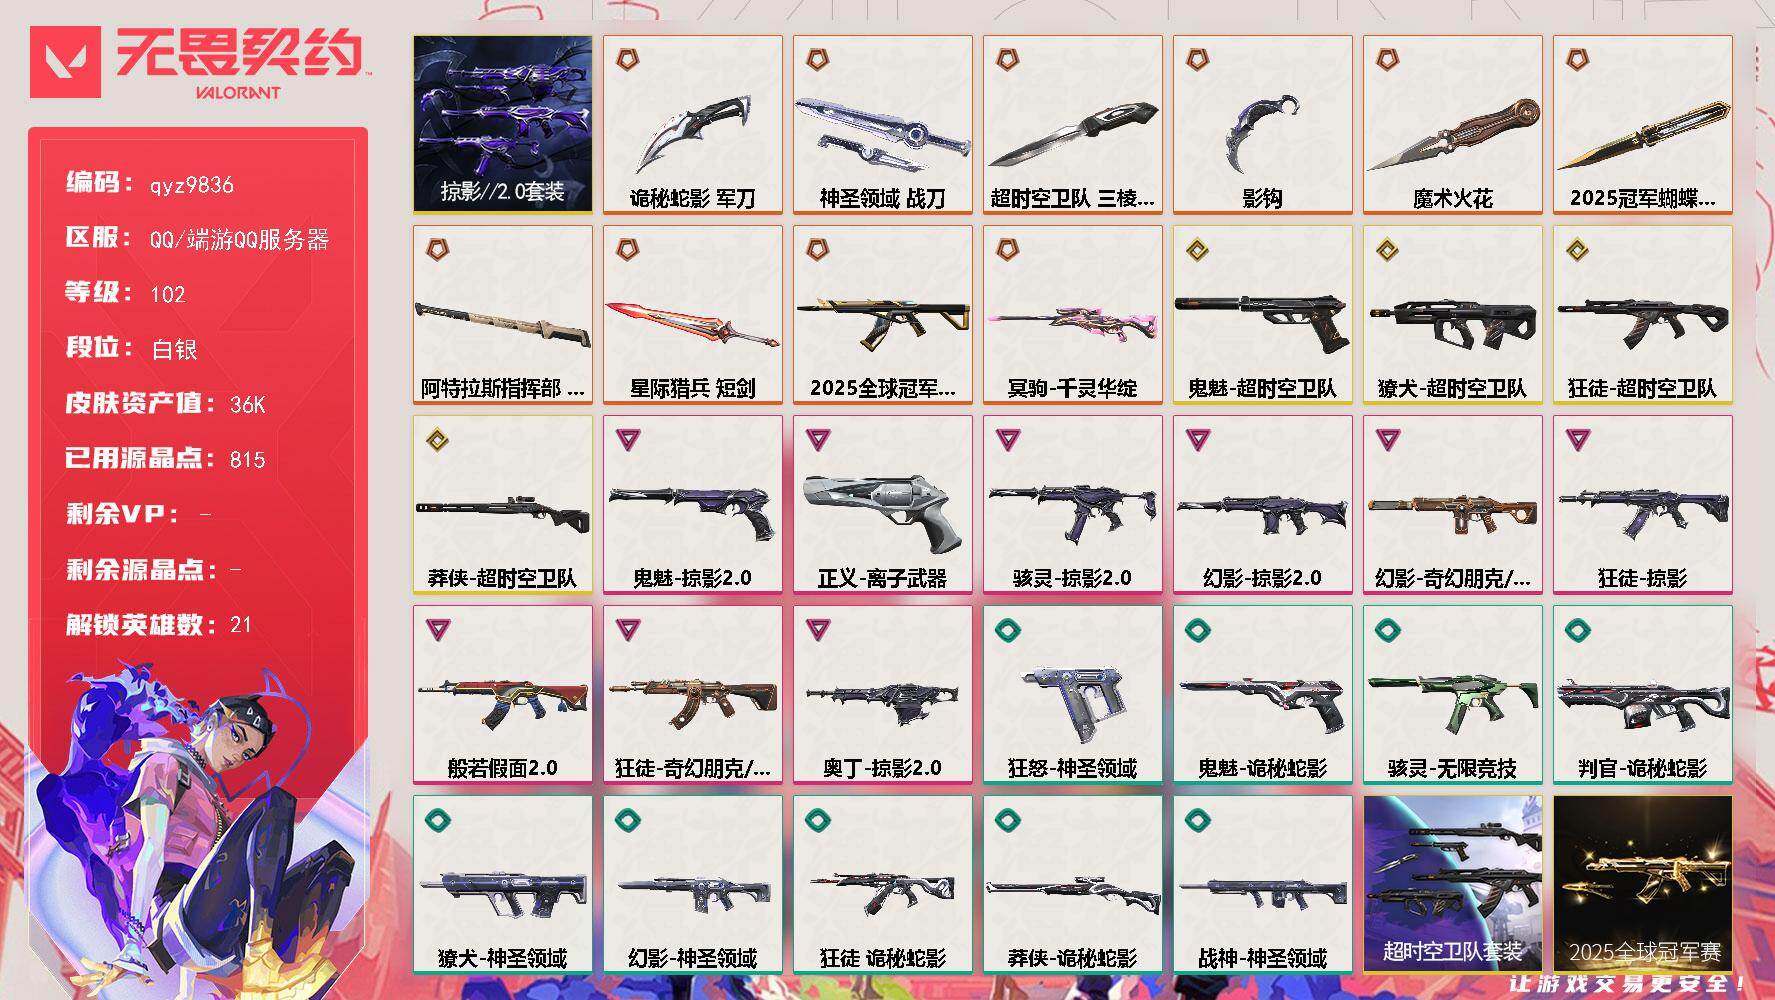
Task: Click the 鬼魅-超时空卫队 pistol card
Action: point(1262,314)
